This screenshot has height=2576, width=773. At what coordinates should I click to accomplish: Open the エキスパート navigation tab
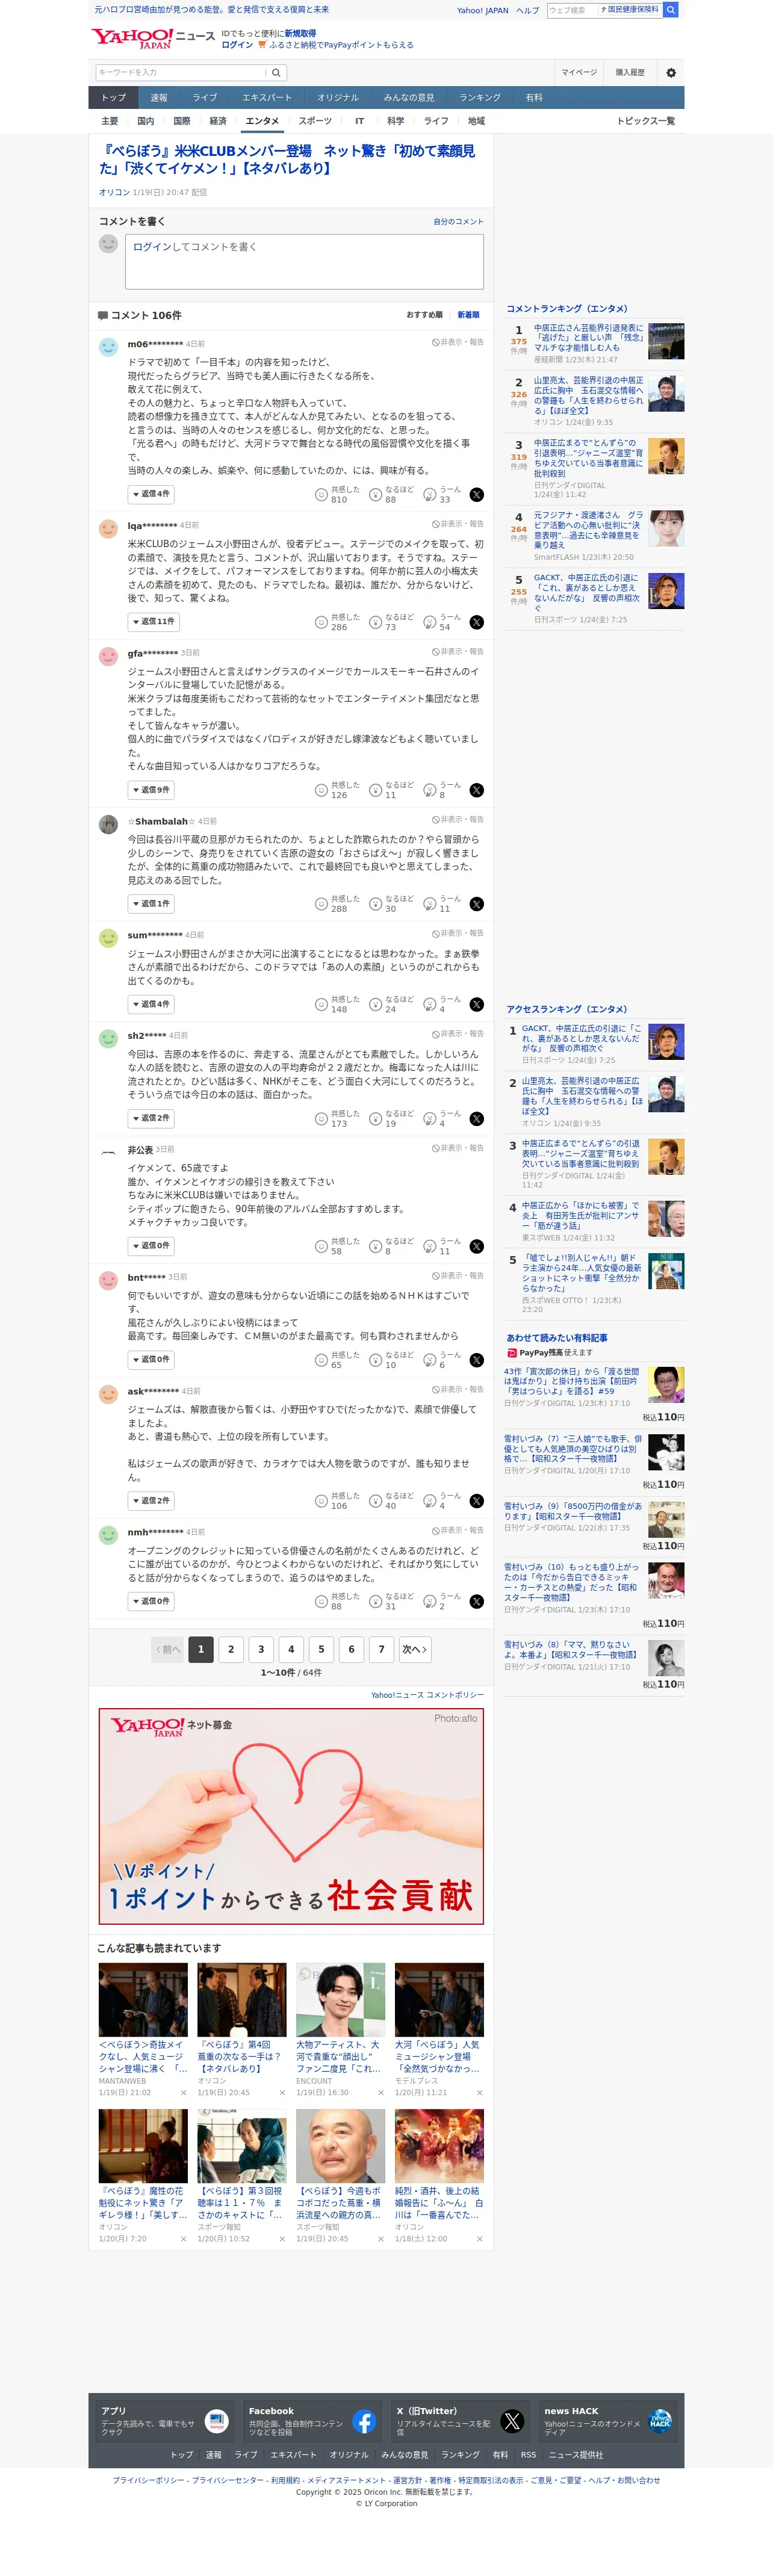[x=267, y=98]
